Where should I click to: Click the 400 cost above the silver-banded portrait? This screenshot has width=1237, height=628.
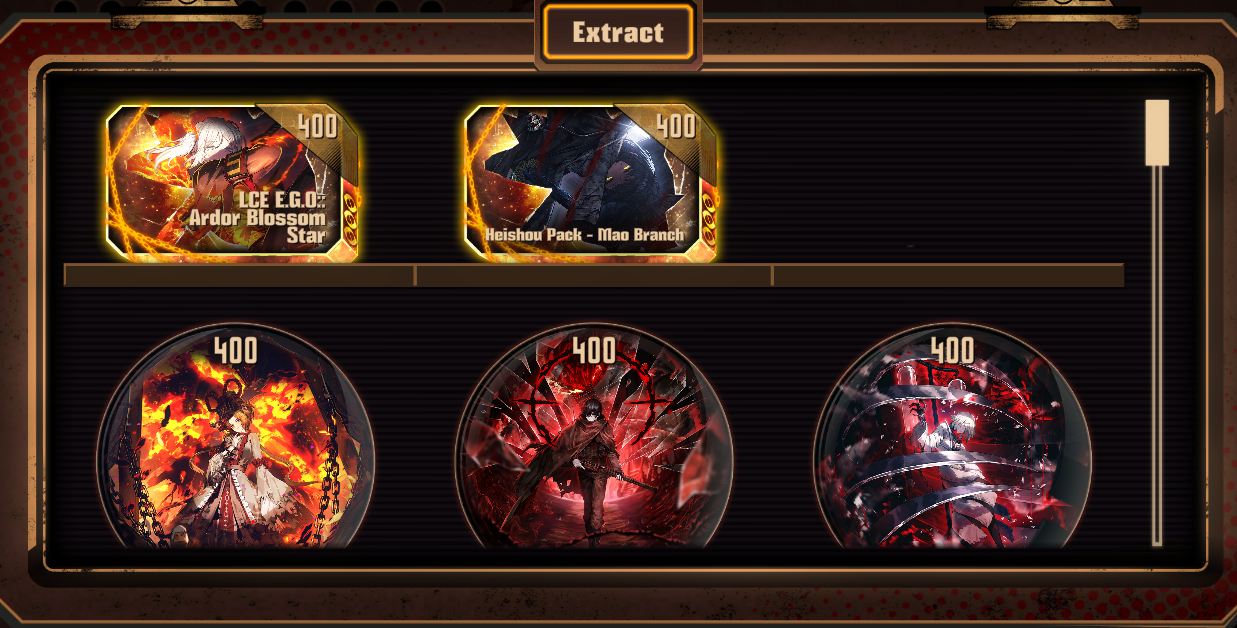pyautogui.click(x=952, y=350)
